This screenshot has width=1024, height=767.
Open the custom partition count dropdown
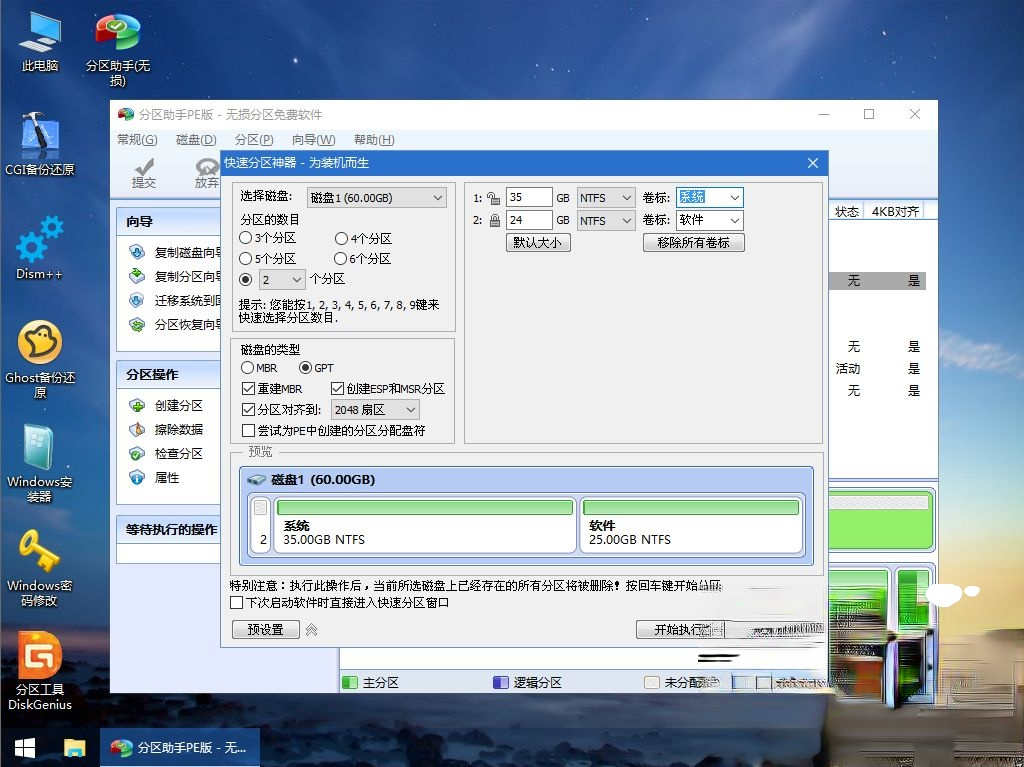(x=281, y=280)
